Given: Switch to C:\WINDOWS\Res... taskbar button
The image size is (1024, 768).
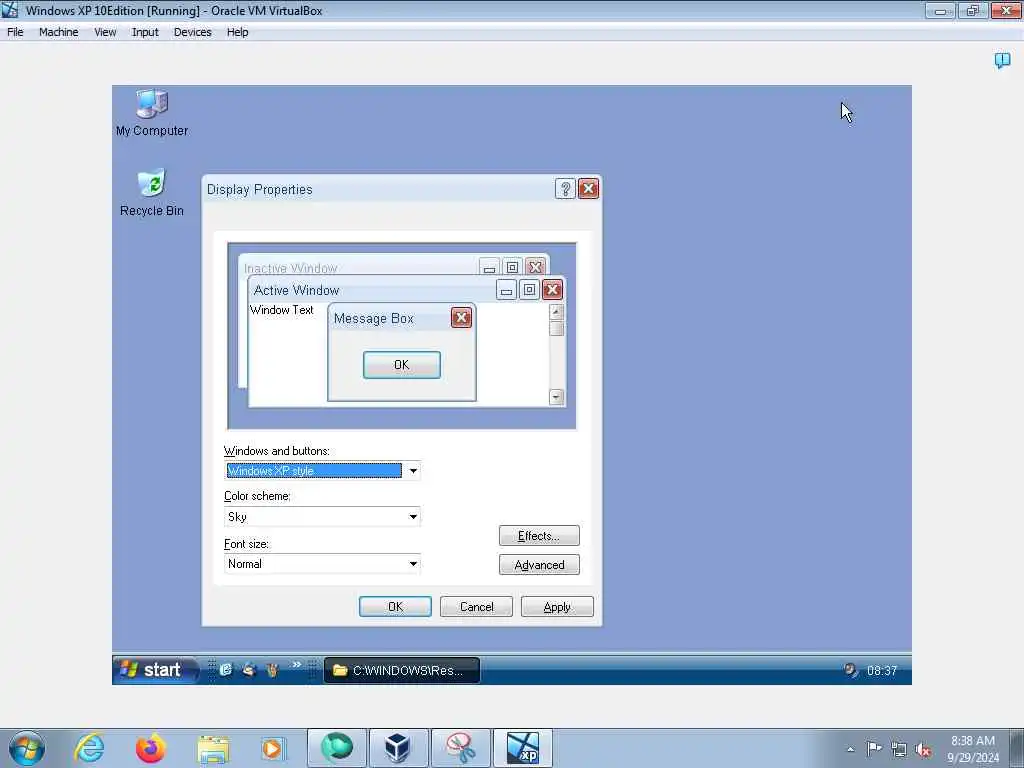Looking at the screenshot, I should [402, 671].
